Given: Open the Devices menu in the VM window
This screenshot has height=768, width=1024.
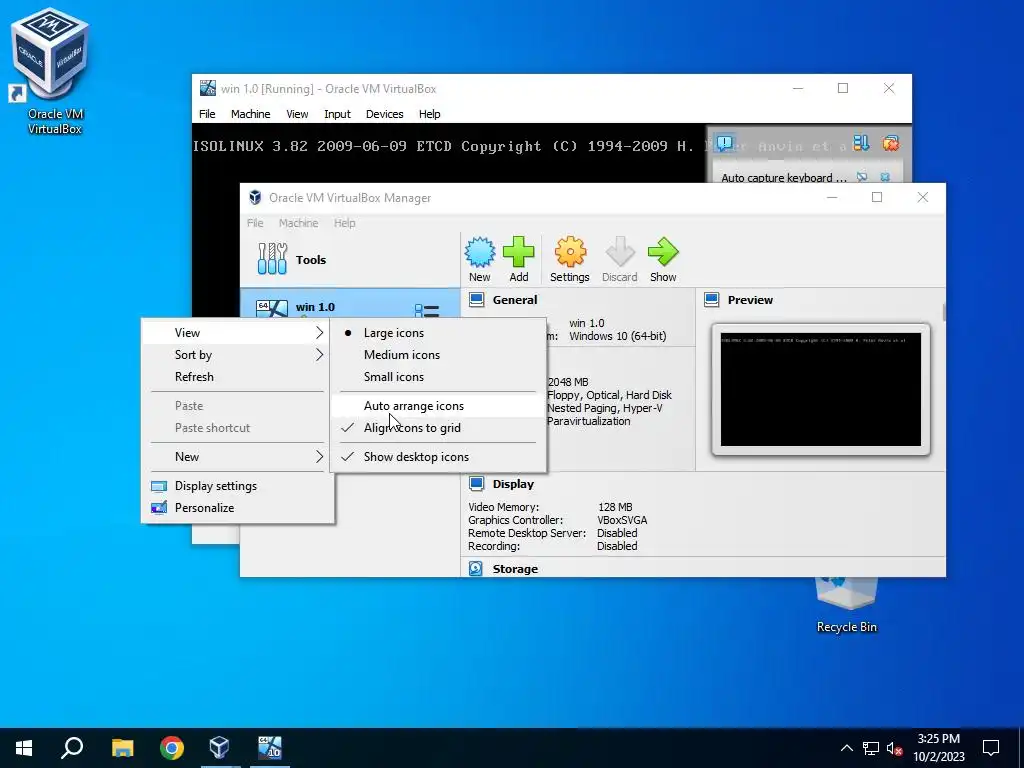Looking at the screenshot, I should point(385,114).
